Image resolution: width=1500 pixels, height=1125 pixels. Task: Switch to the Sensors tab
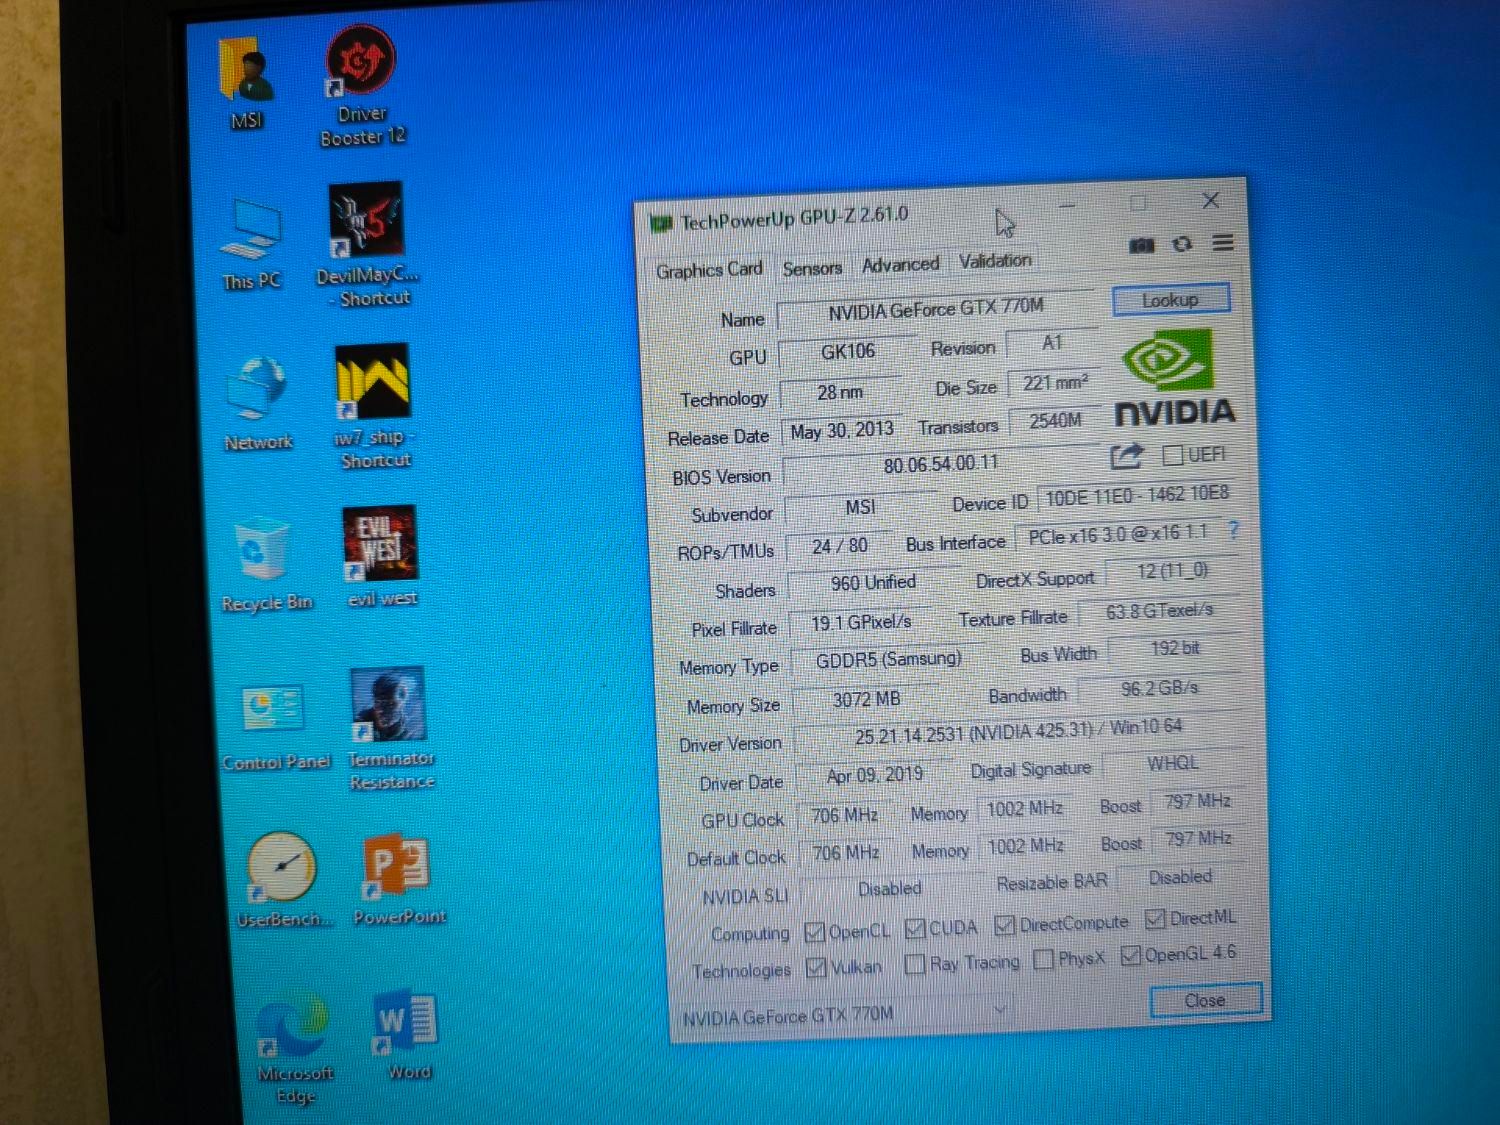click(x=812, y=268)
